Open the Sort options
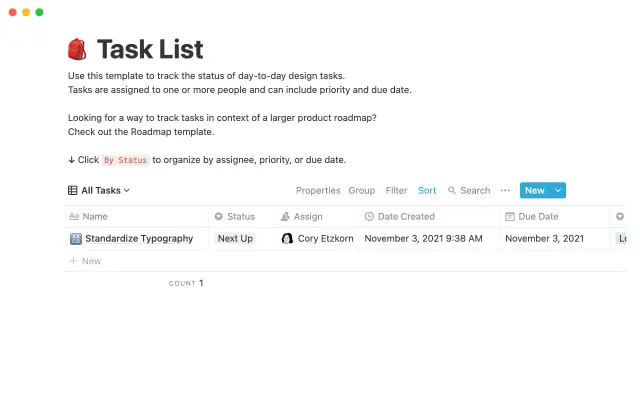 click(427, 191)
